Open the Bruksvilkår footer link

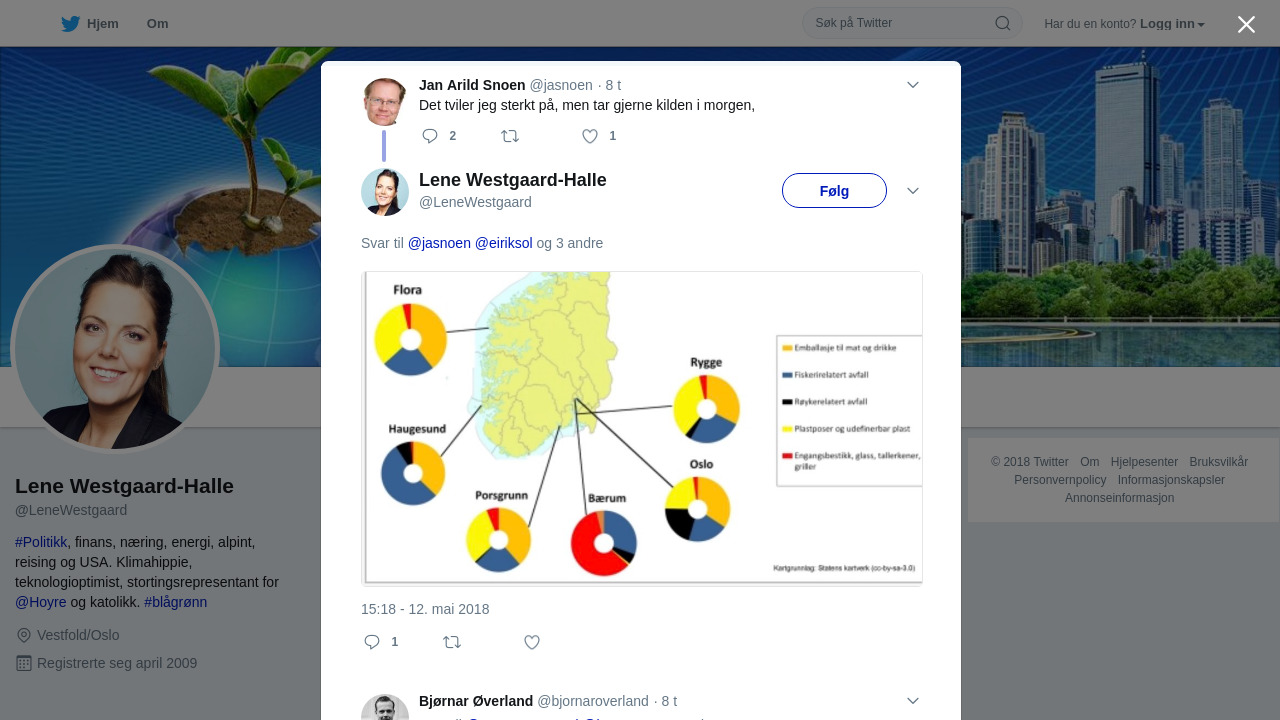pos(1219,462)
